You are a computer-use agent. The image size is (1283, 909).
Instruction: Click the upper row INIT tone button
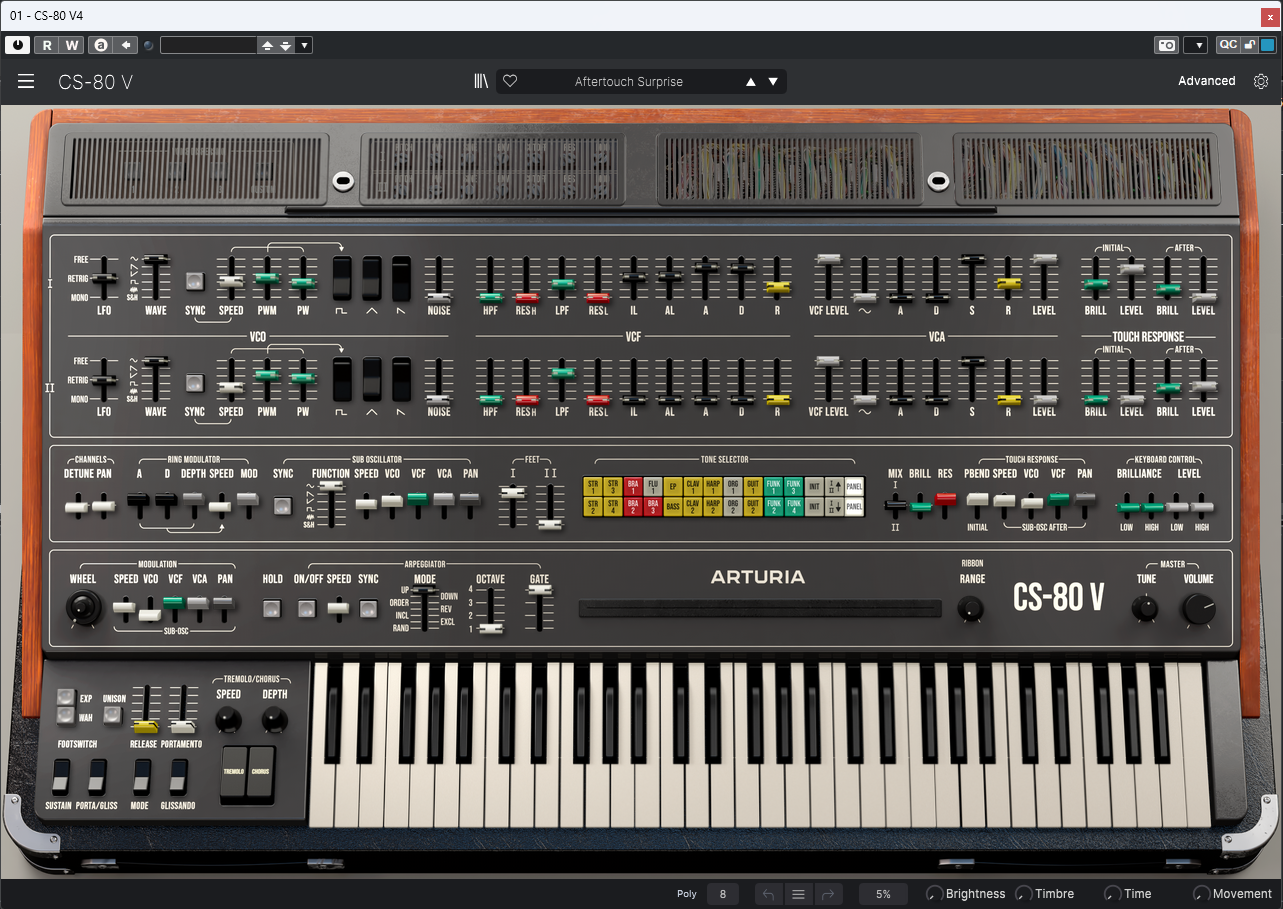814,487
